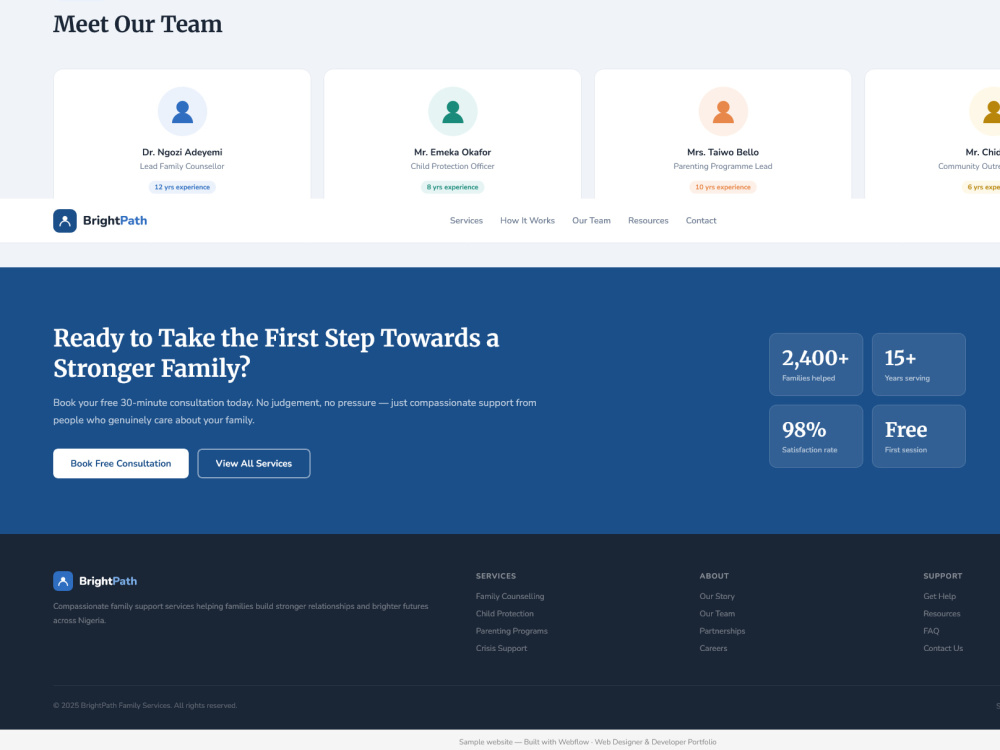Click the Sample website Webflow notice
The image size is (1000, 750).
(587, 742)
